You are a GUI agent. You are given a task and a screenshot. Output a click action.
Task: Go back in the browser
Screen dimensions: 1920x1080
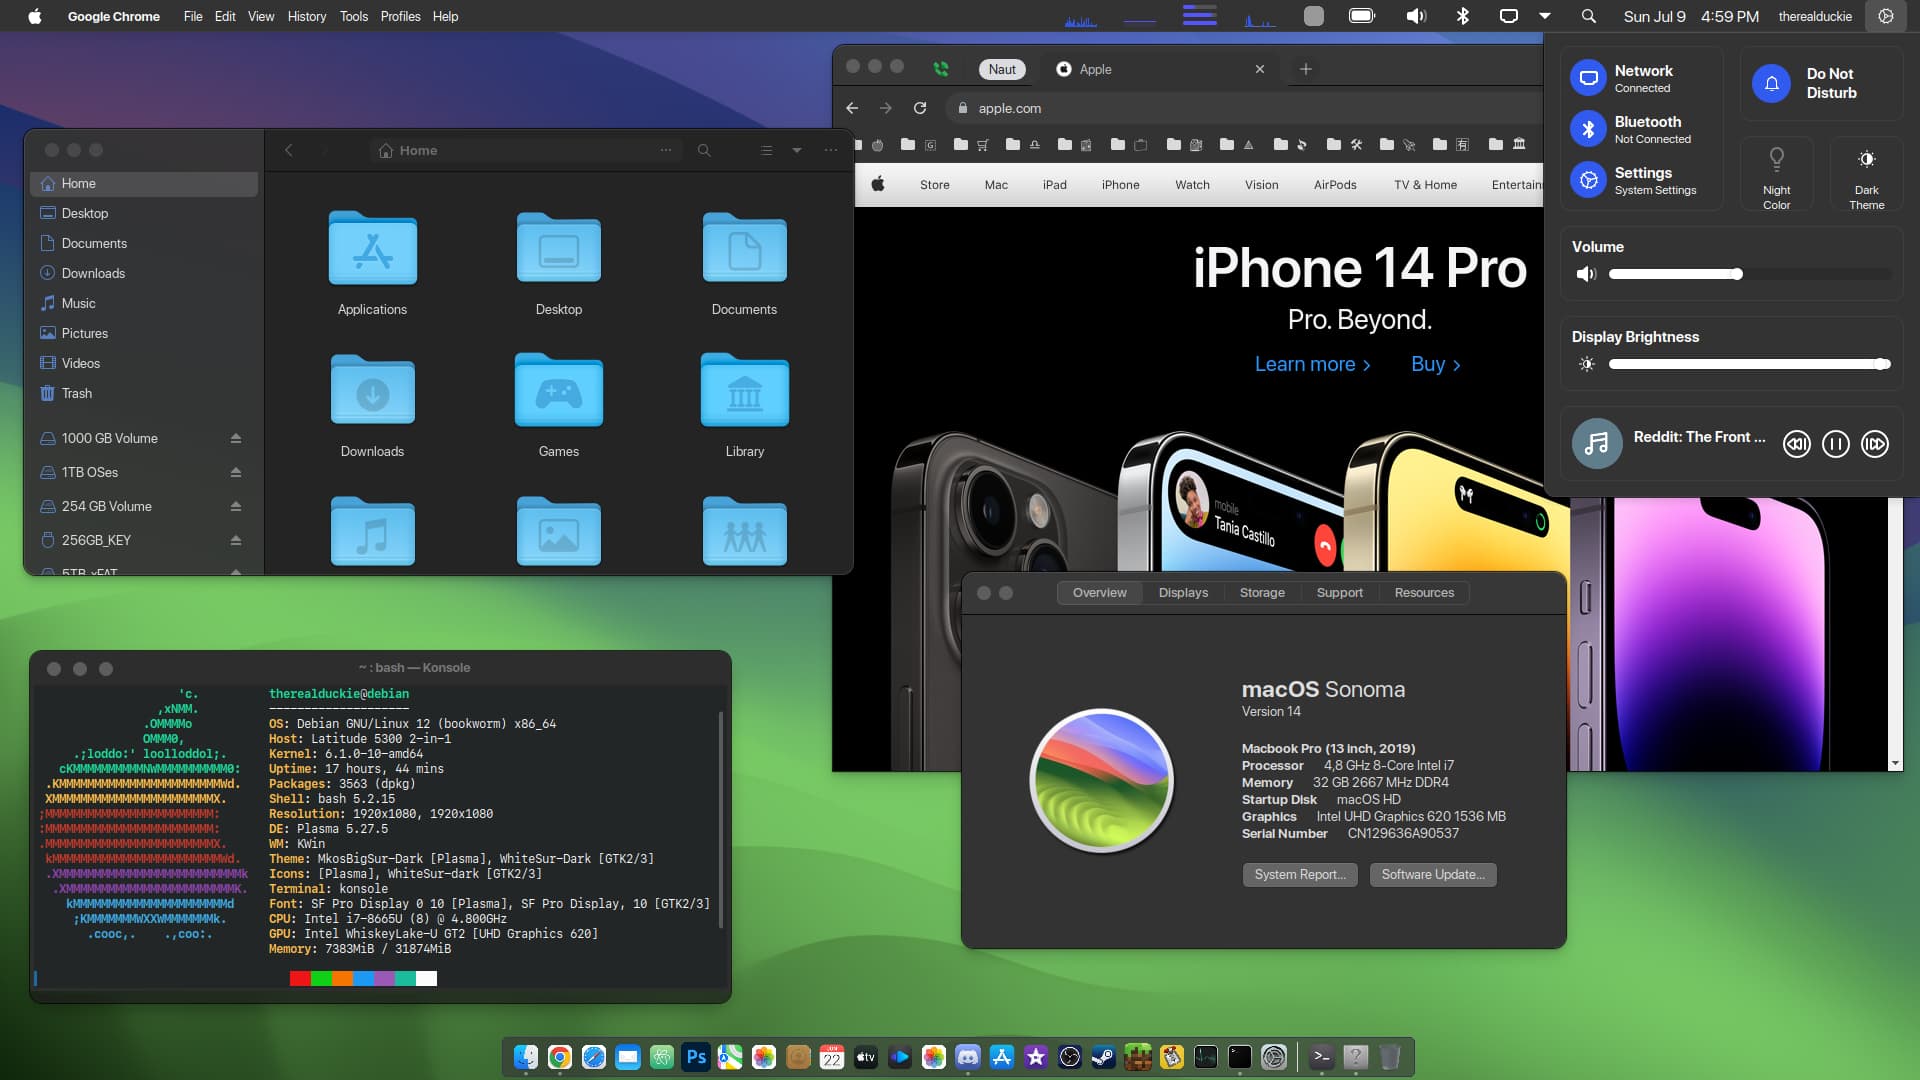(x=852, y=108)
